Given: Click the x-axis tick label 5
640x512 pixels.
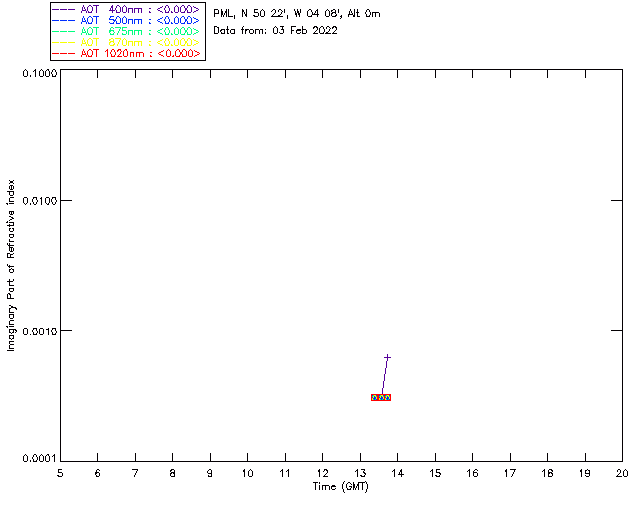Looking at the screenshot, I should [60, 473].
